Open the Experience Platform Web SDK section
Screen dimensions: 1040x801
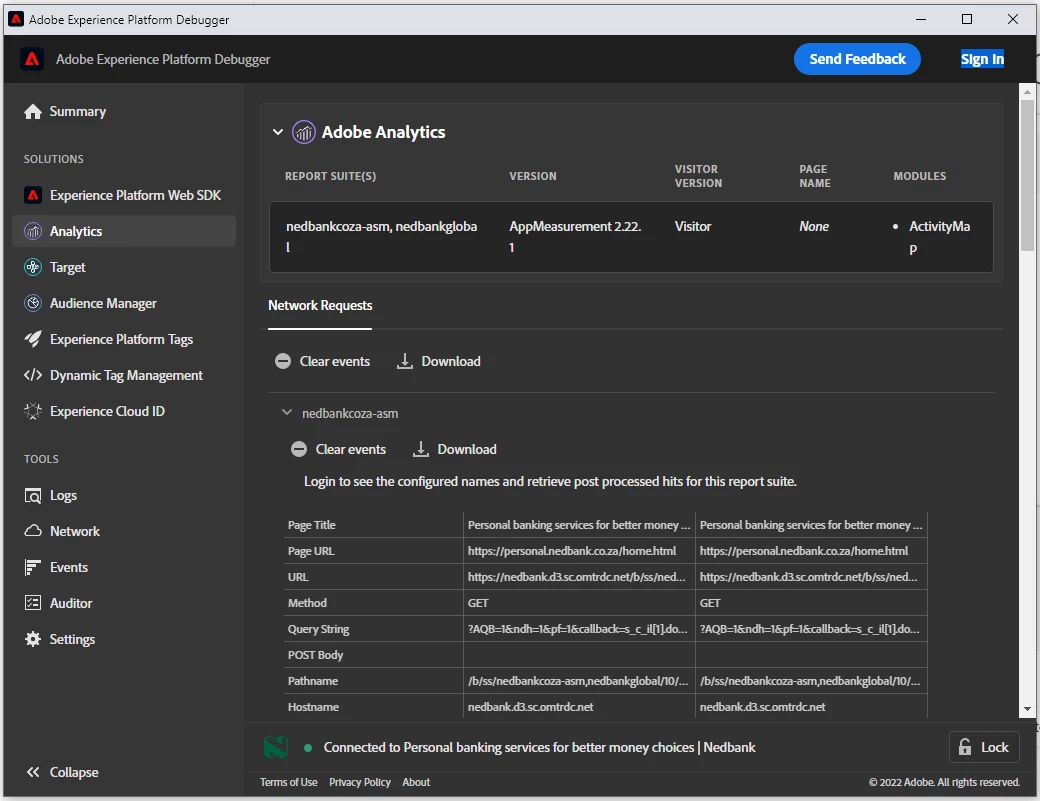[x=123, y=195]
